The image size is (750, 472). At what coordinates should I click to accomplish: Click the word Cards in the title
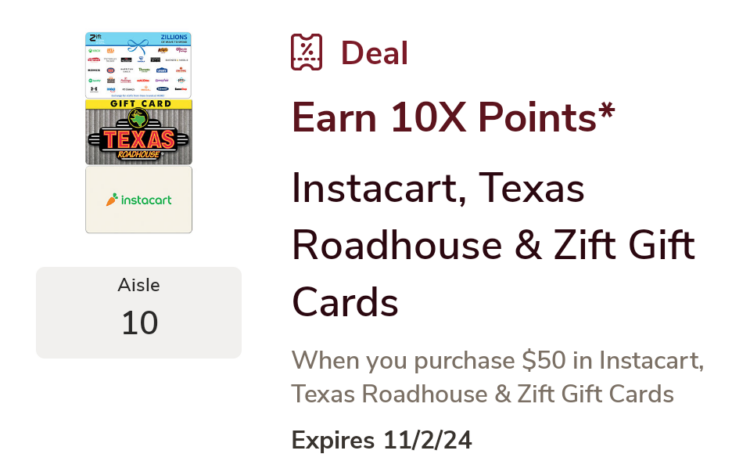pyautogui.click(x=345, y=302)
